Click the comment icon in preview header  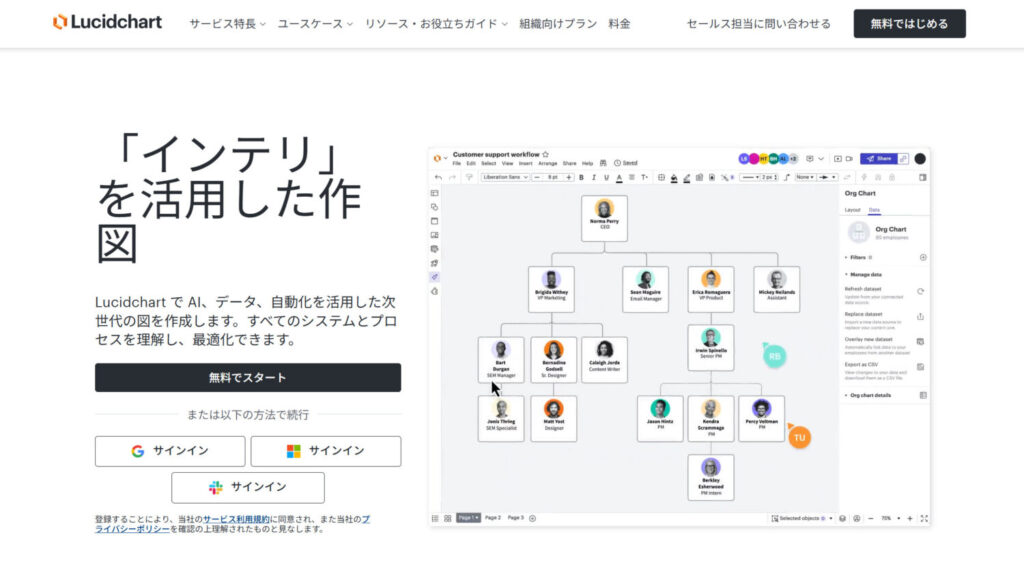pyautogui.click(x=810, y=159)
